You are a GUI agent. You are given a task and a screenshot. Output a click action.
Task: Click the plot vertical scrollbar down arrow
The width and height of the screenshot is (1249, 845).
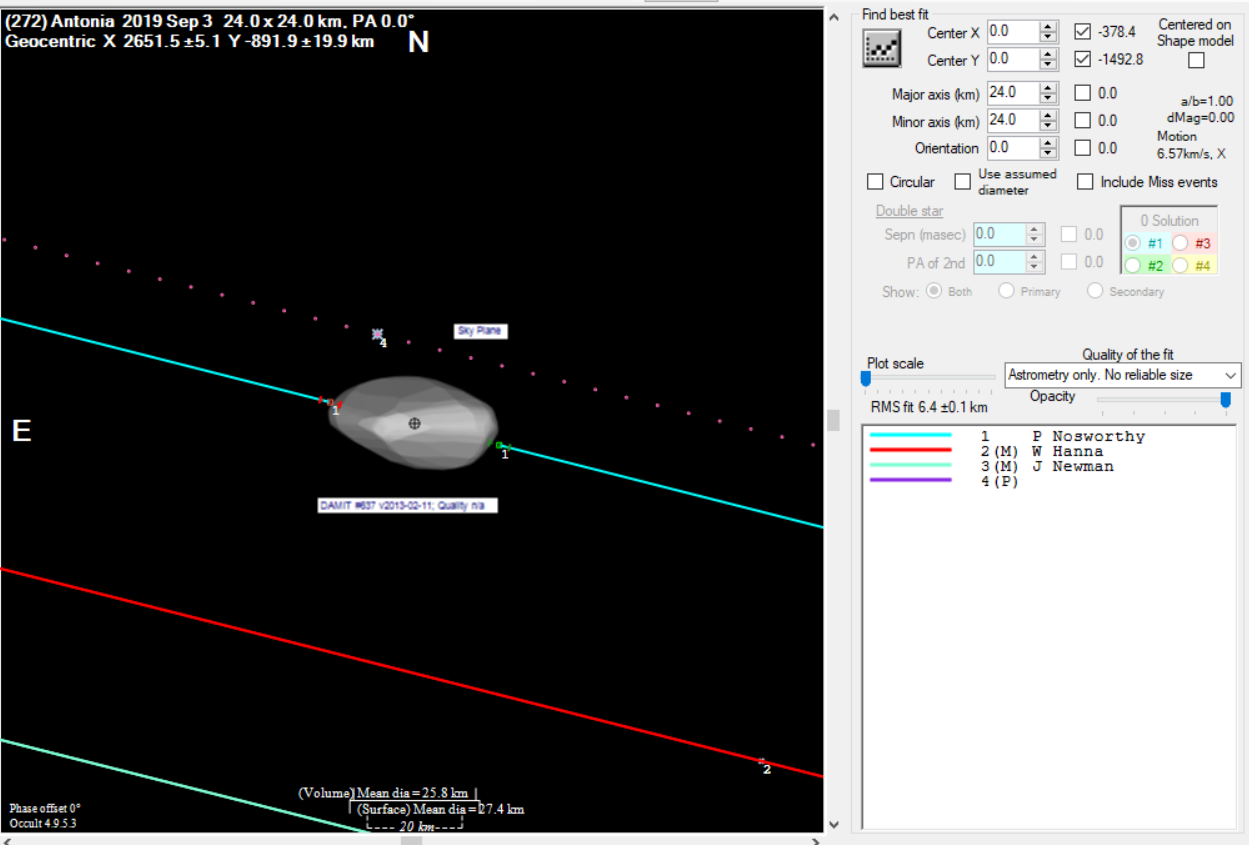[834, 825]
